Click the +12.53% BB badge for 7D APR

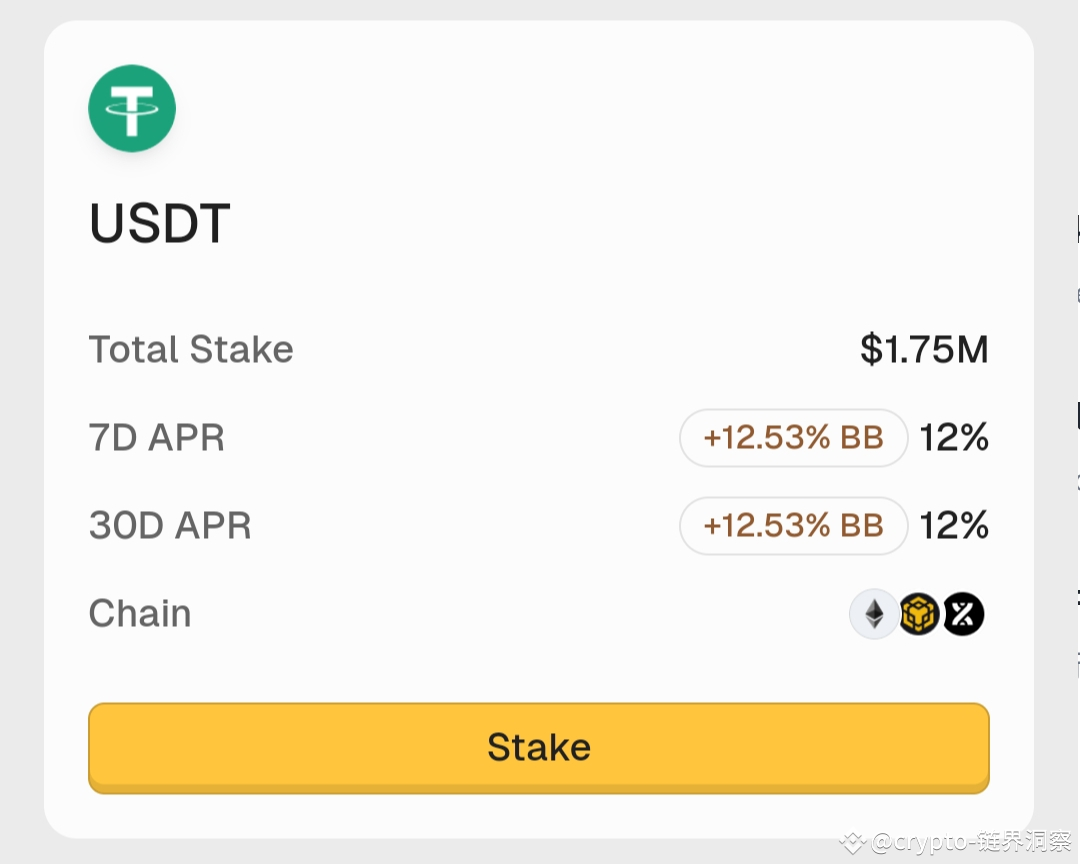(x=793, y=438)
